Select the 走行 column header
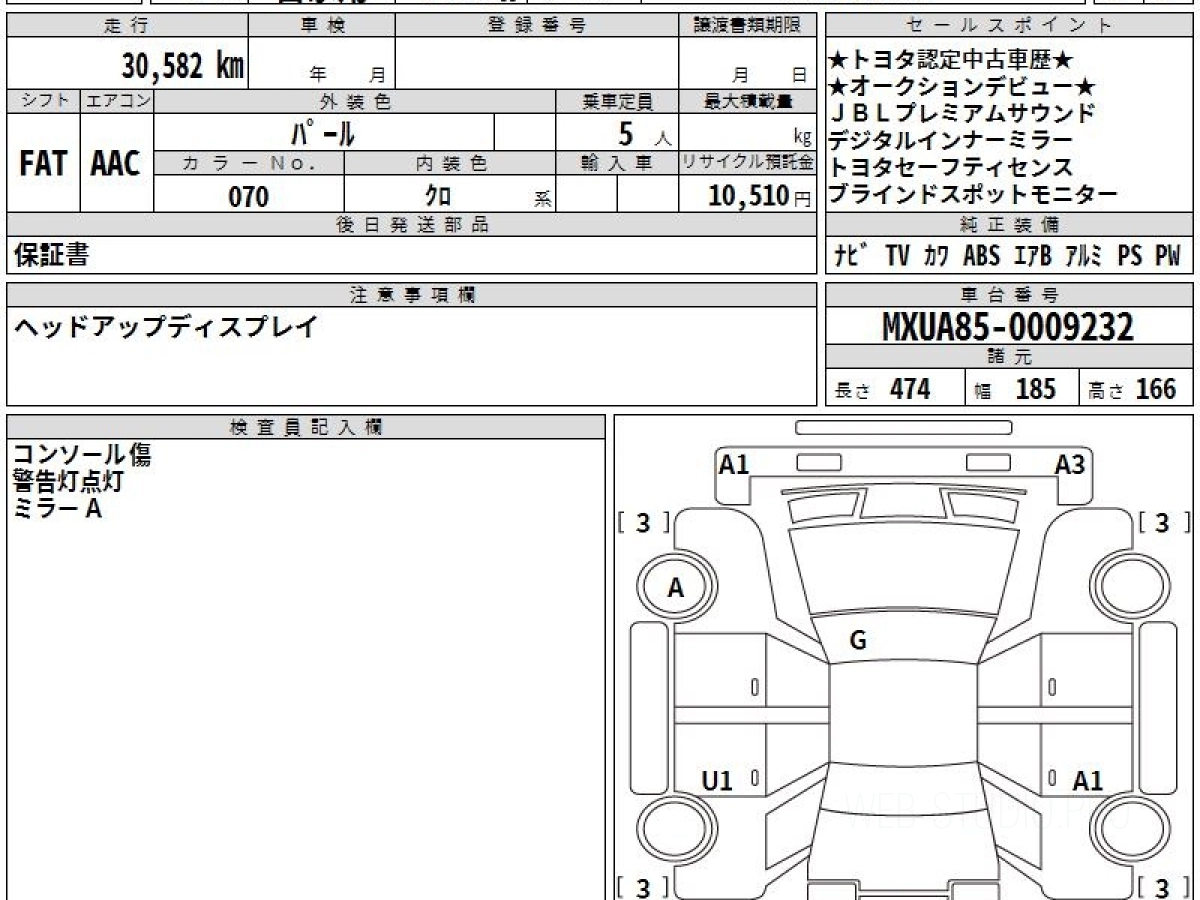Screen dimensions: 1200x900 point(126,26)
